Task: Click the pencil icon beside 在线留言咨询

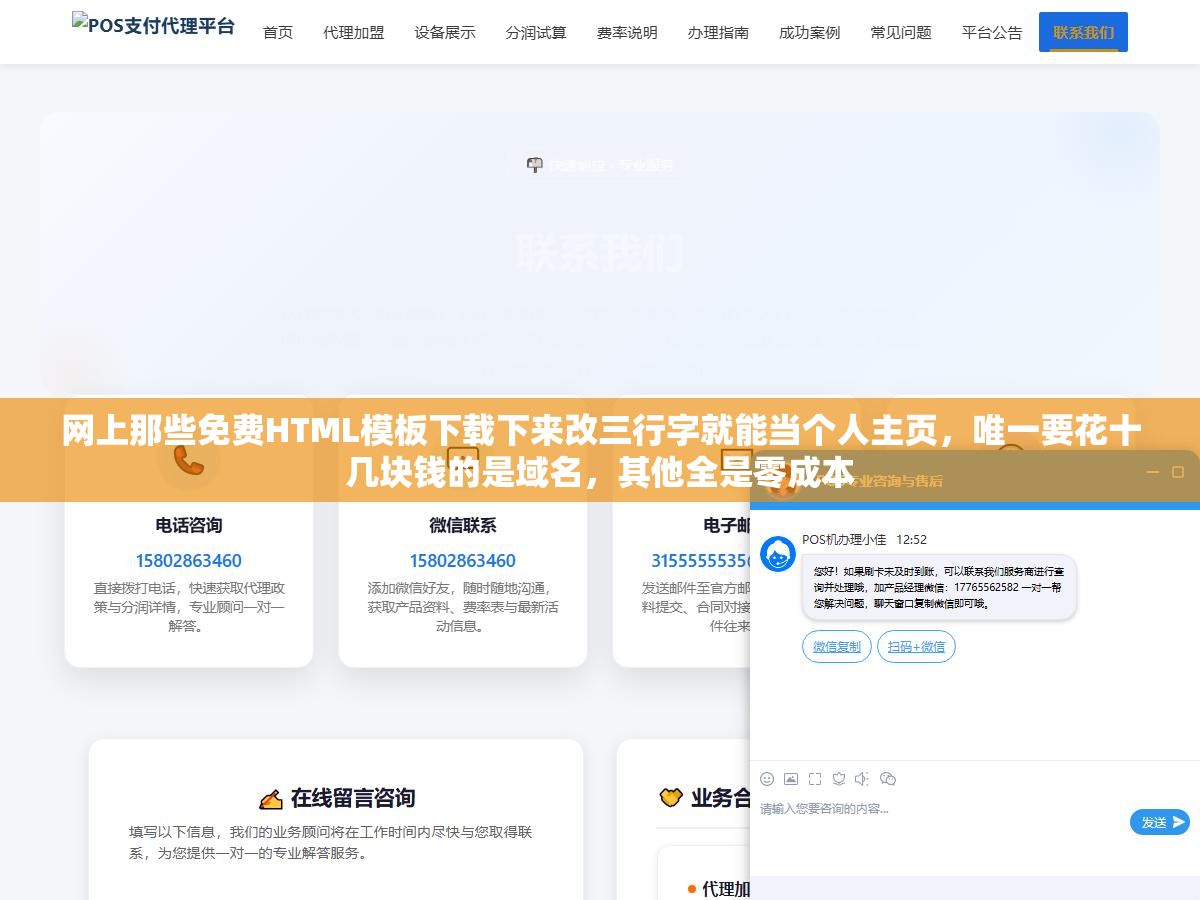Action: click(270, 799)
